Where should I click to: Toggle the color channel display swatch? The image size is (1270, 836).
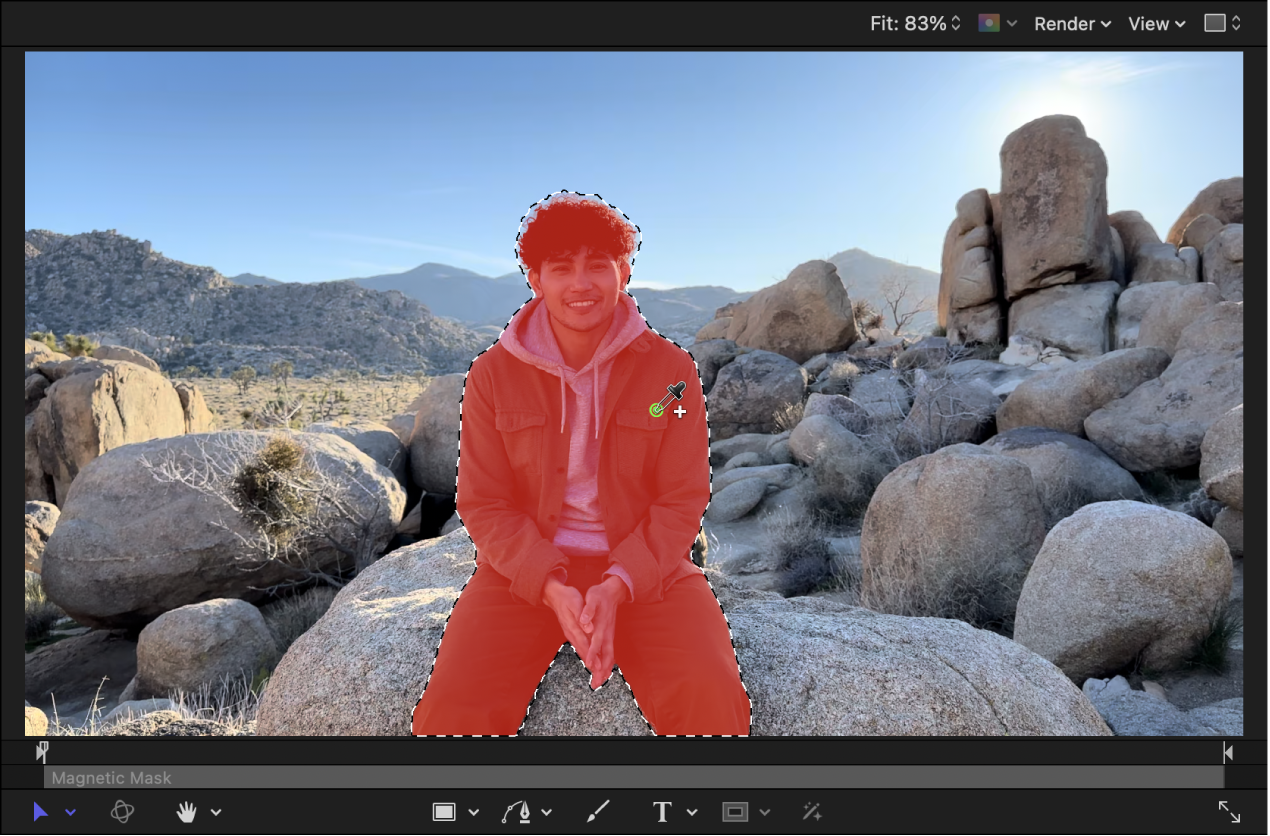[x=988, y=23]
